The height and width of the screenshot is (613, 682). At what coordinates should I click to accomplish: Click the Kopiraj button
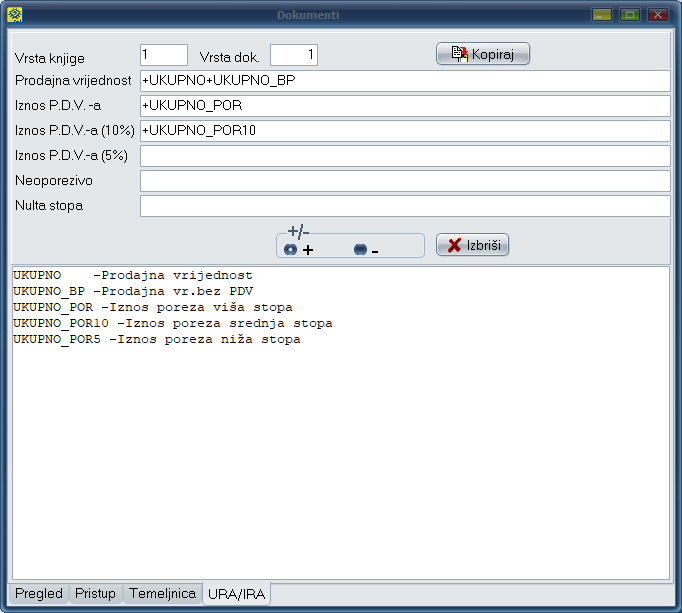pyautogui.click(x=483, y=54)
